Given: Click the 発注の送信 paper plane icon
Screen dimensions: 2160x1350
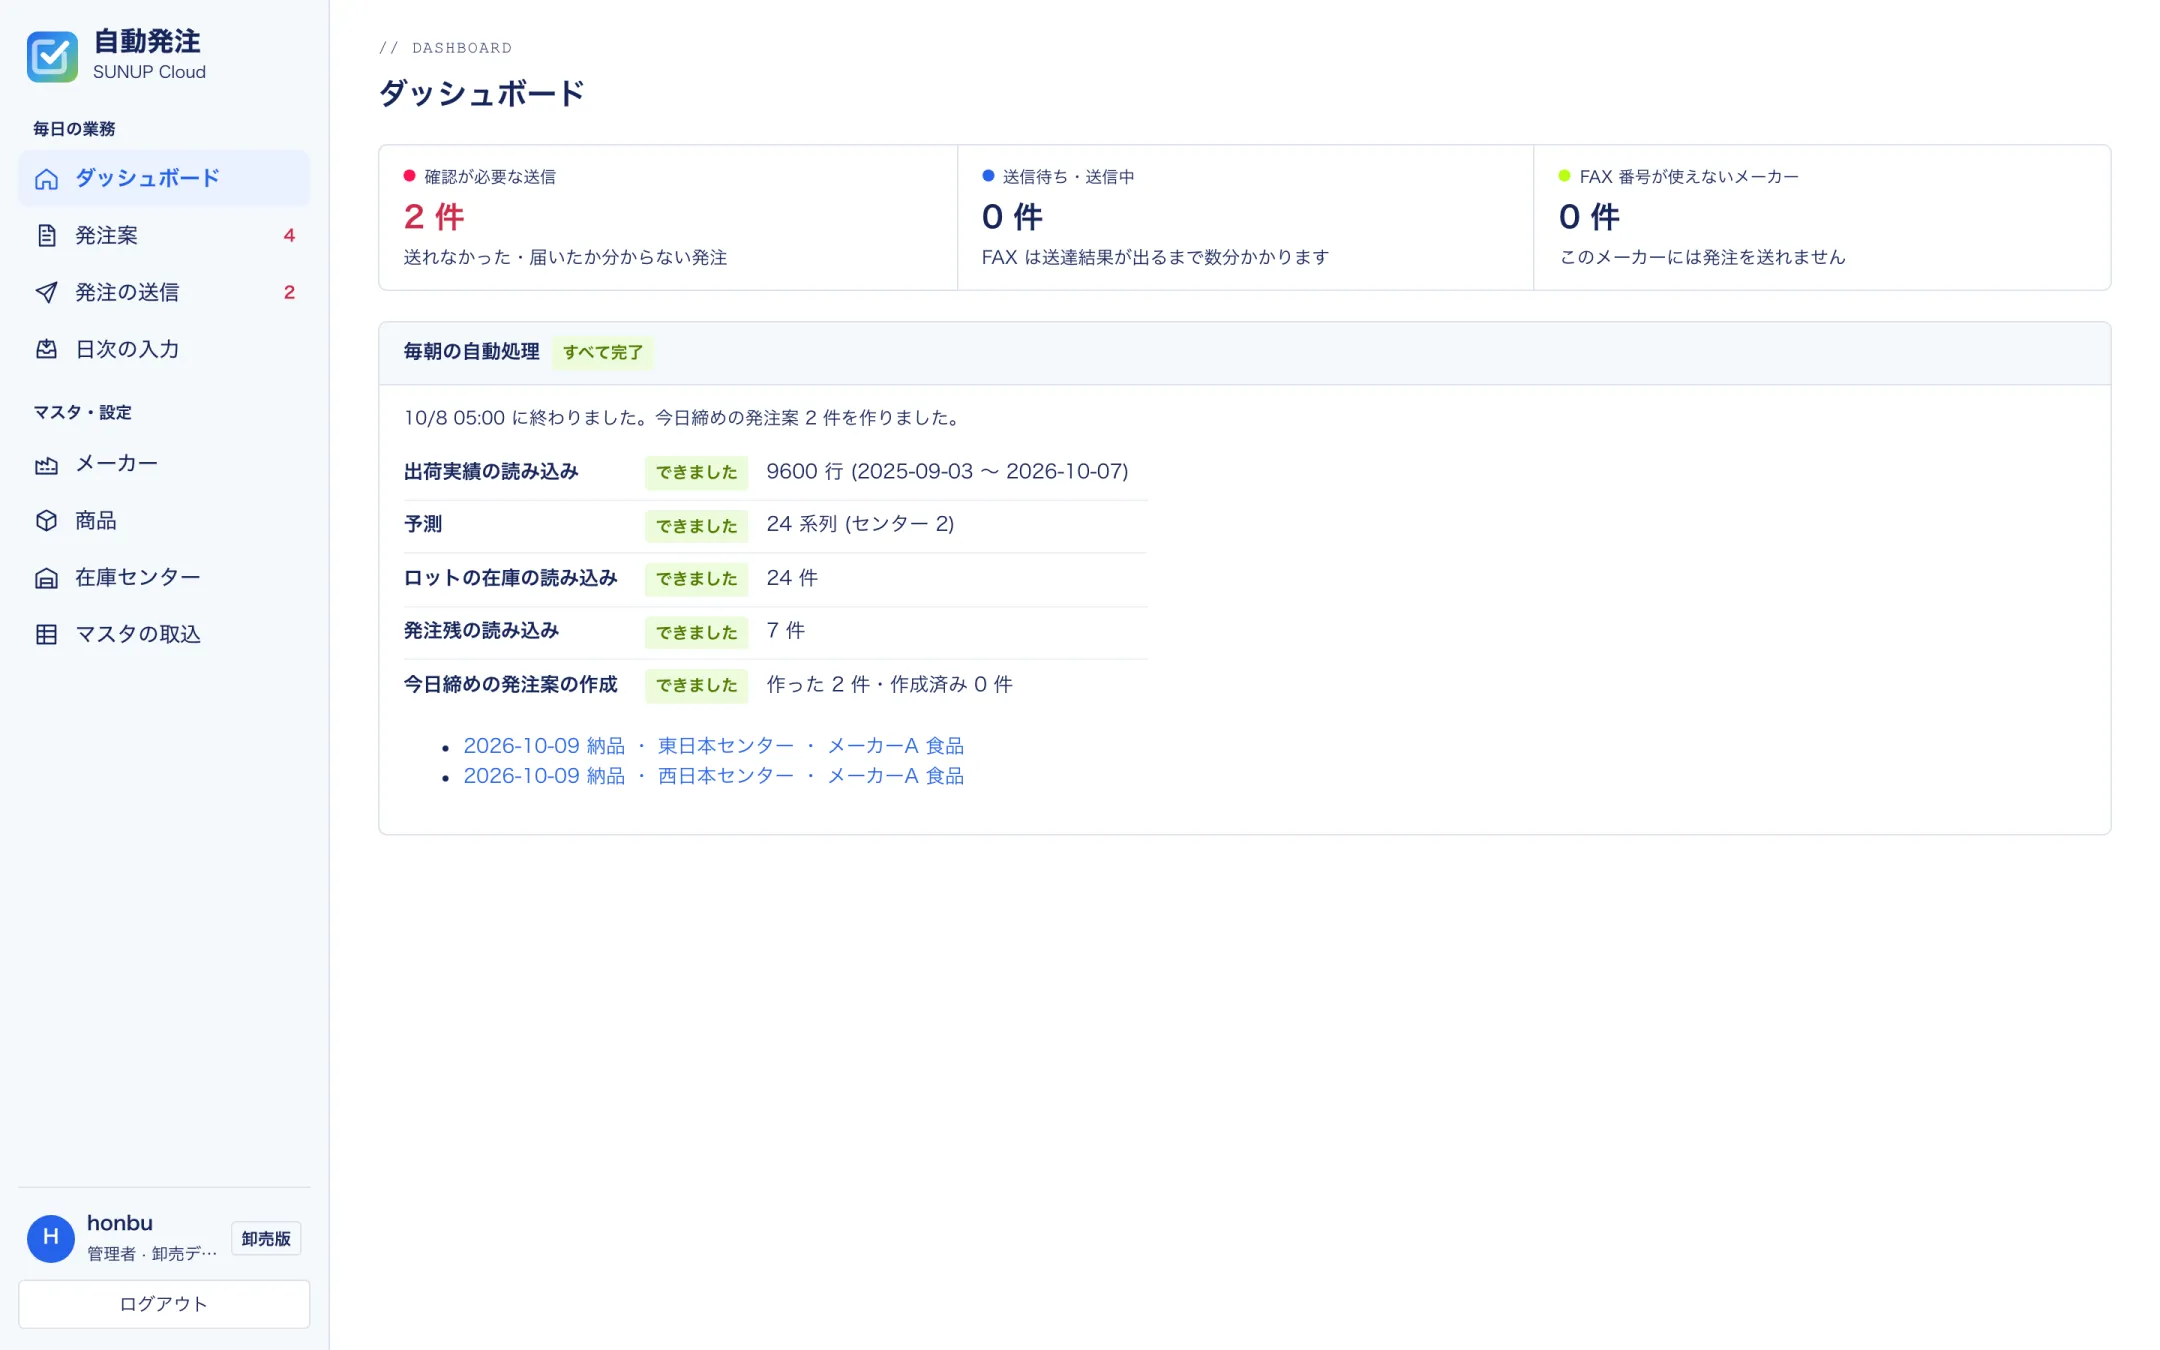Looking at the screenshot, I should point(46,293).
